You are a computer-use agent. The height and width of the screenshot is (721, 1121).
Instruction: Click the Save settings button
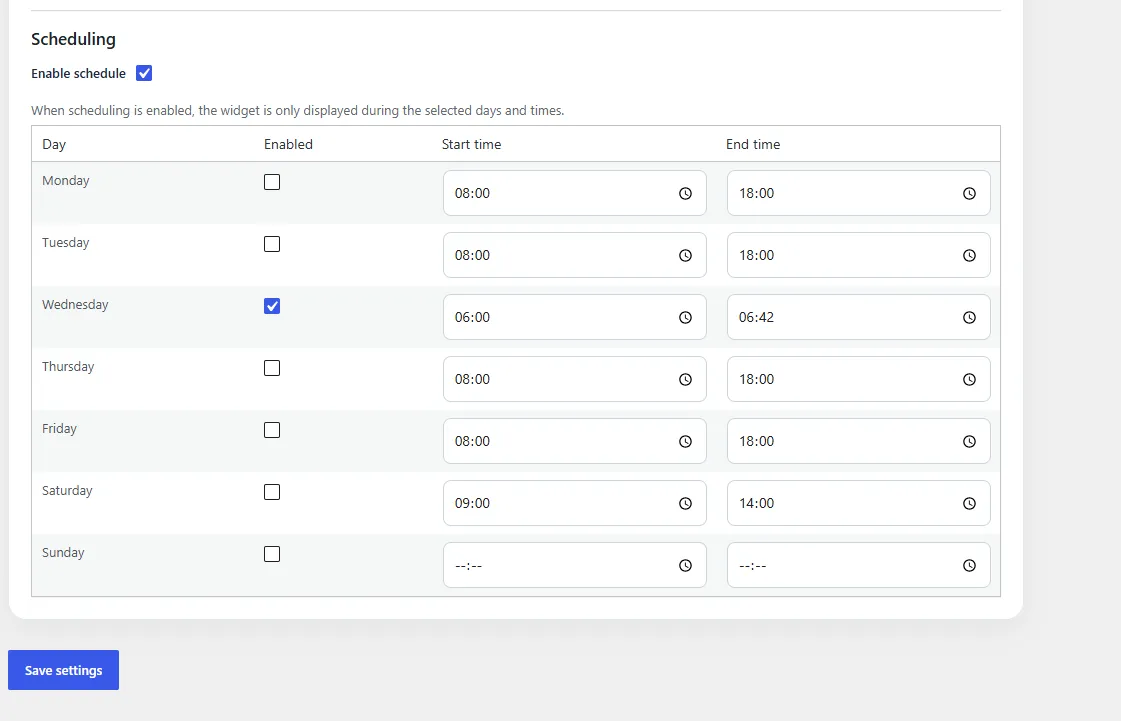(64, 670)
